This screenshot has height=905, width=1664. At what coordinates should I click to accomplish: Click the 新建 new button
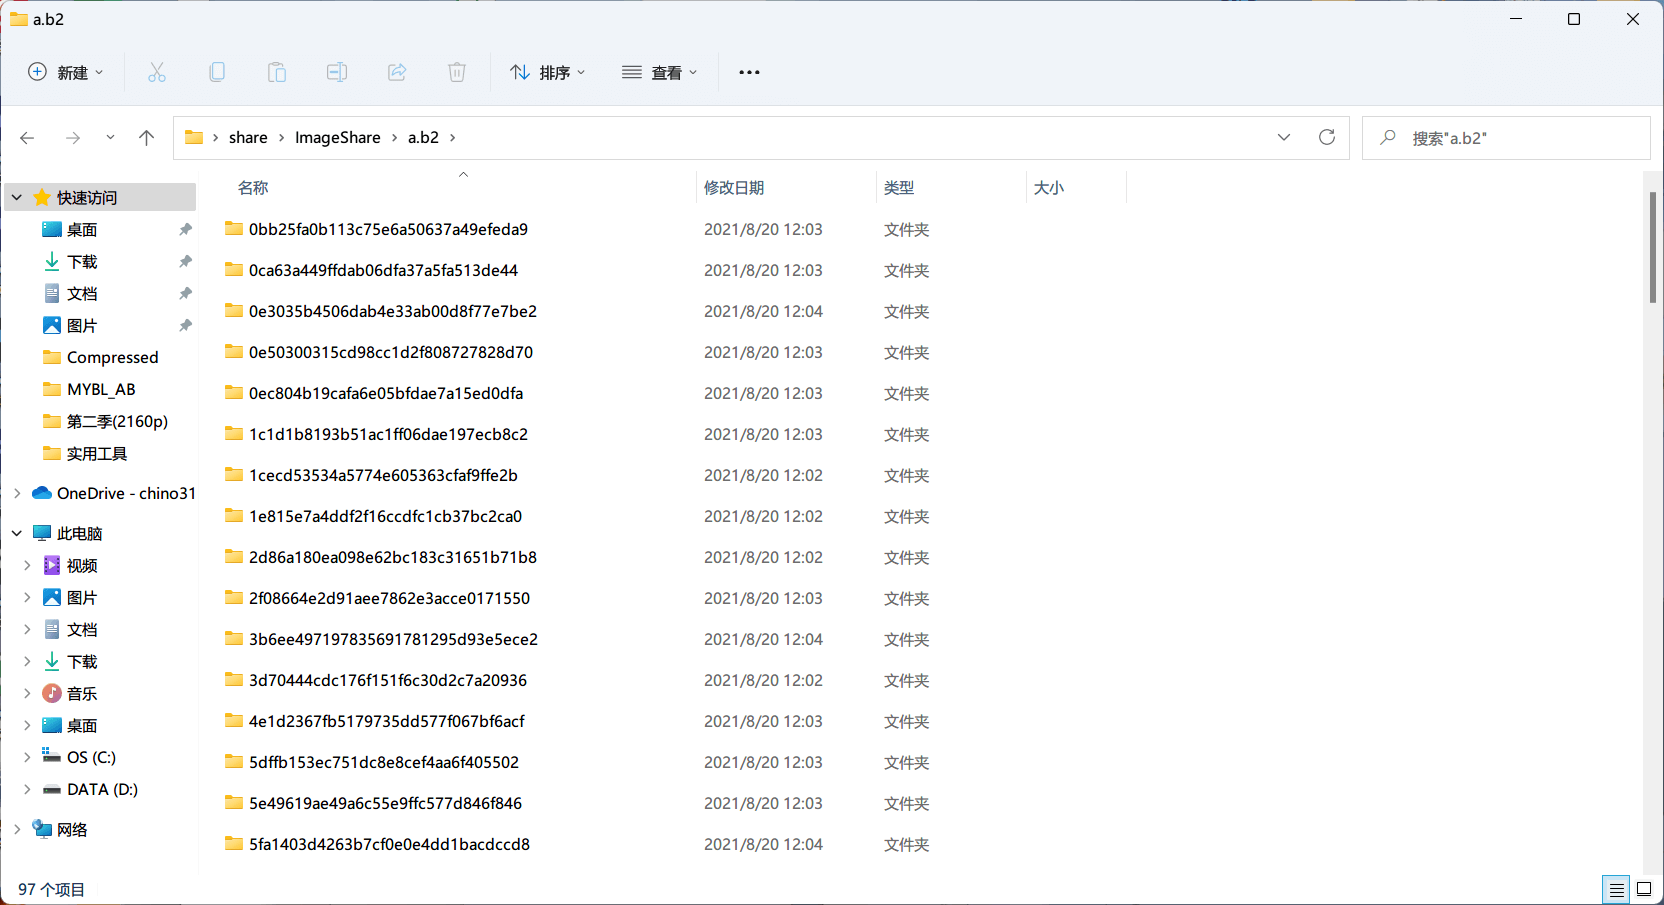(66, 72)
